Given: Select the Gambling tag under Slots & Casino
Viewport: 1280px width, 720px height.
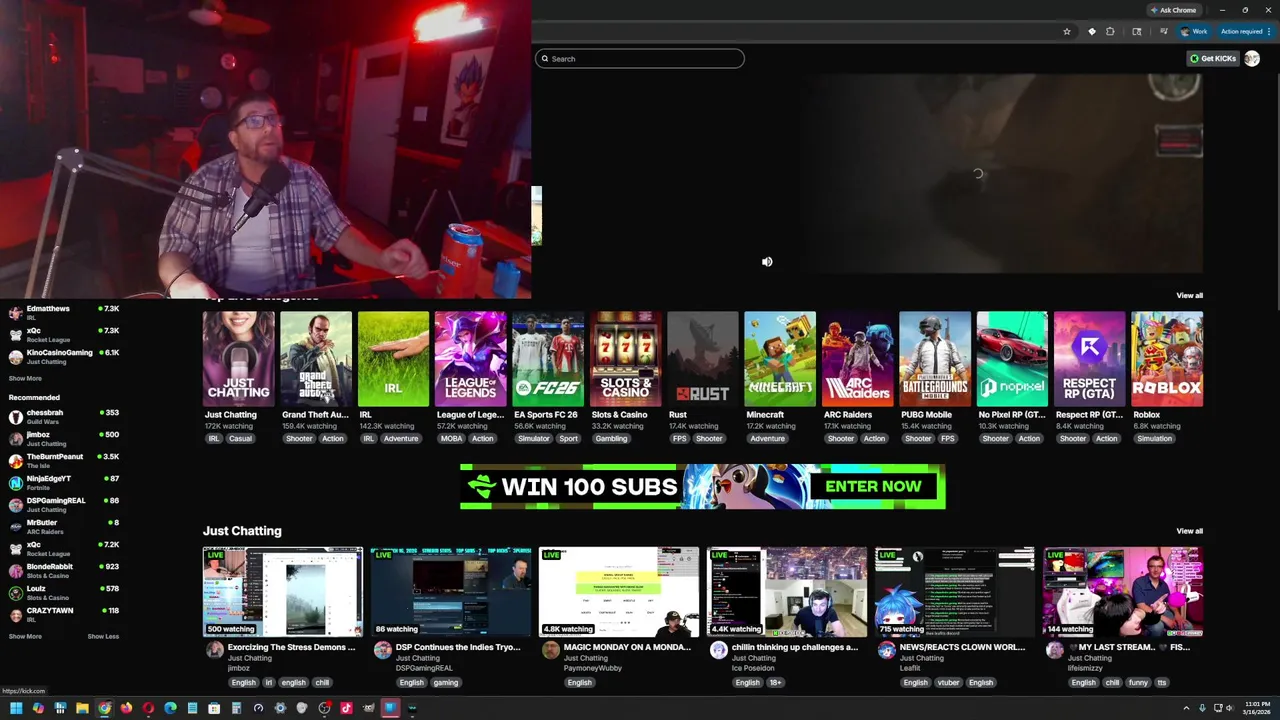Looking at the screenshot, I should click(x=611, y=438).
